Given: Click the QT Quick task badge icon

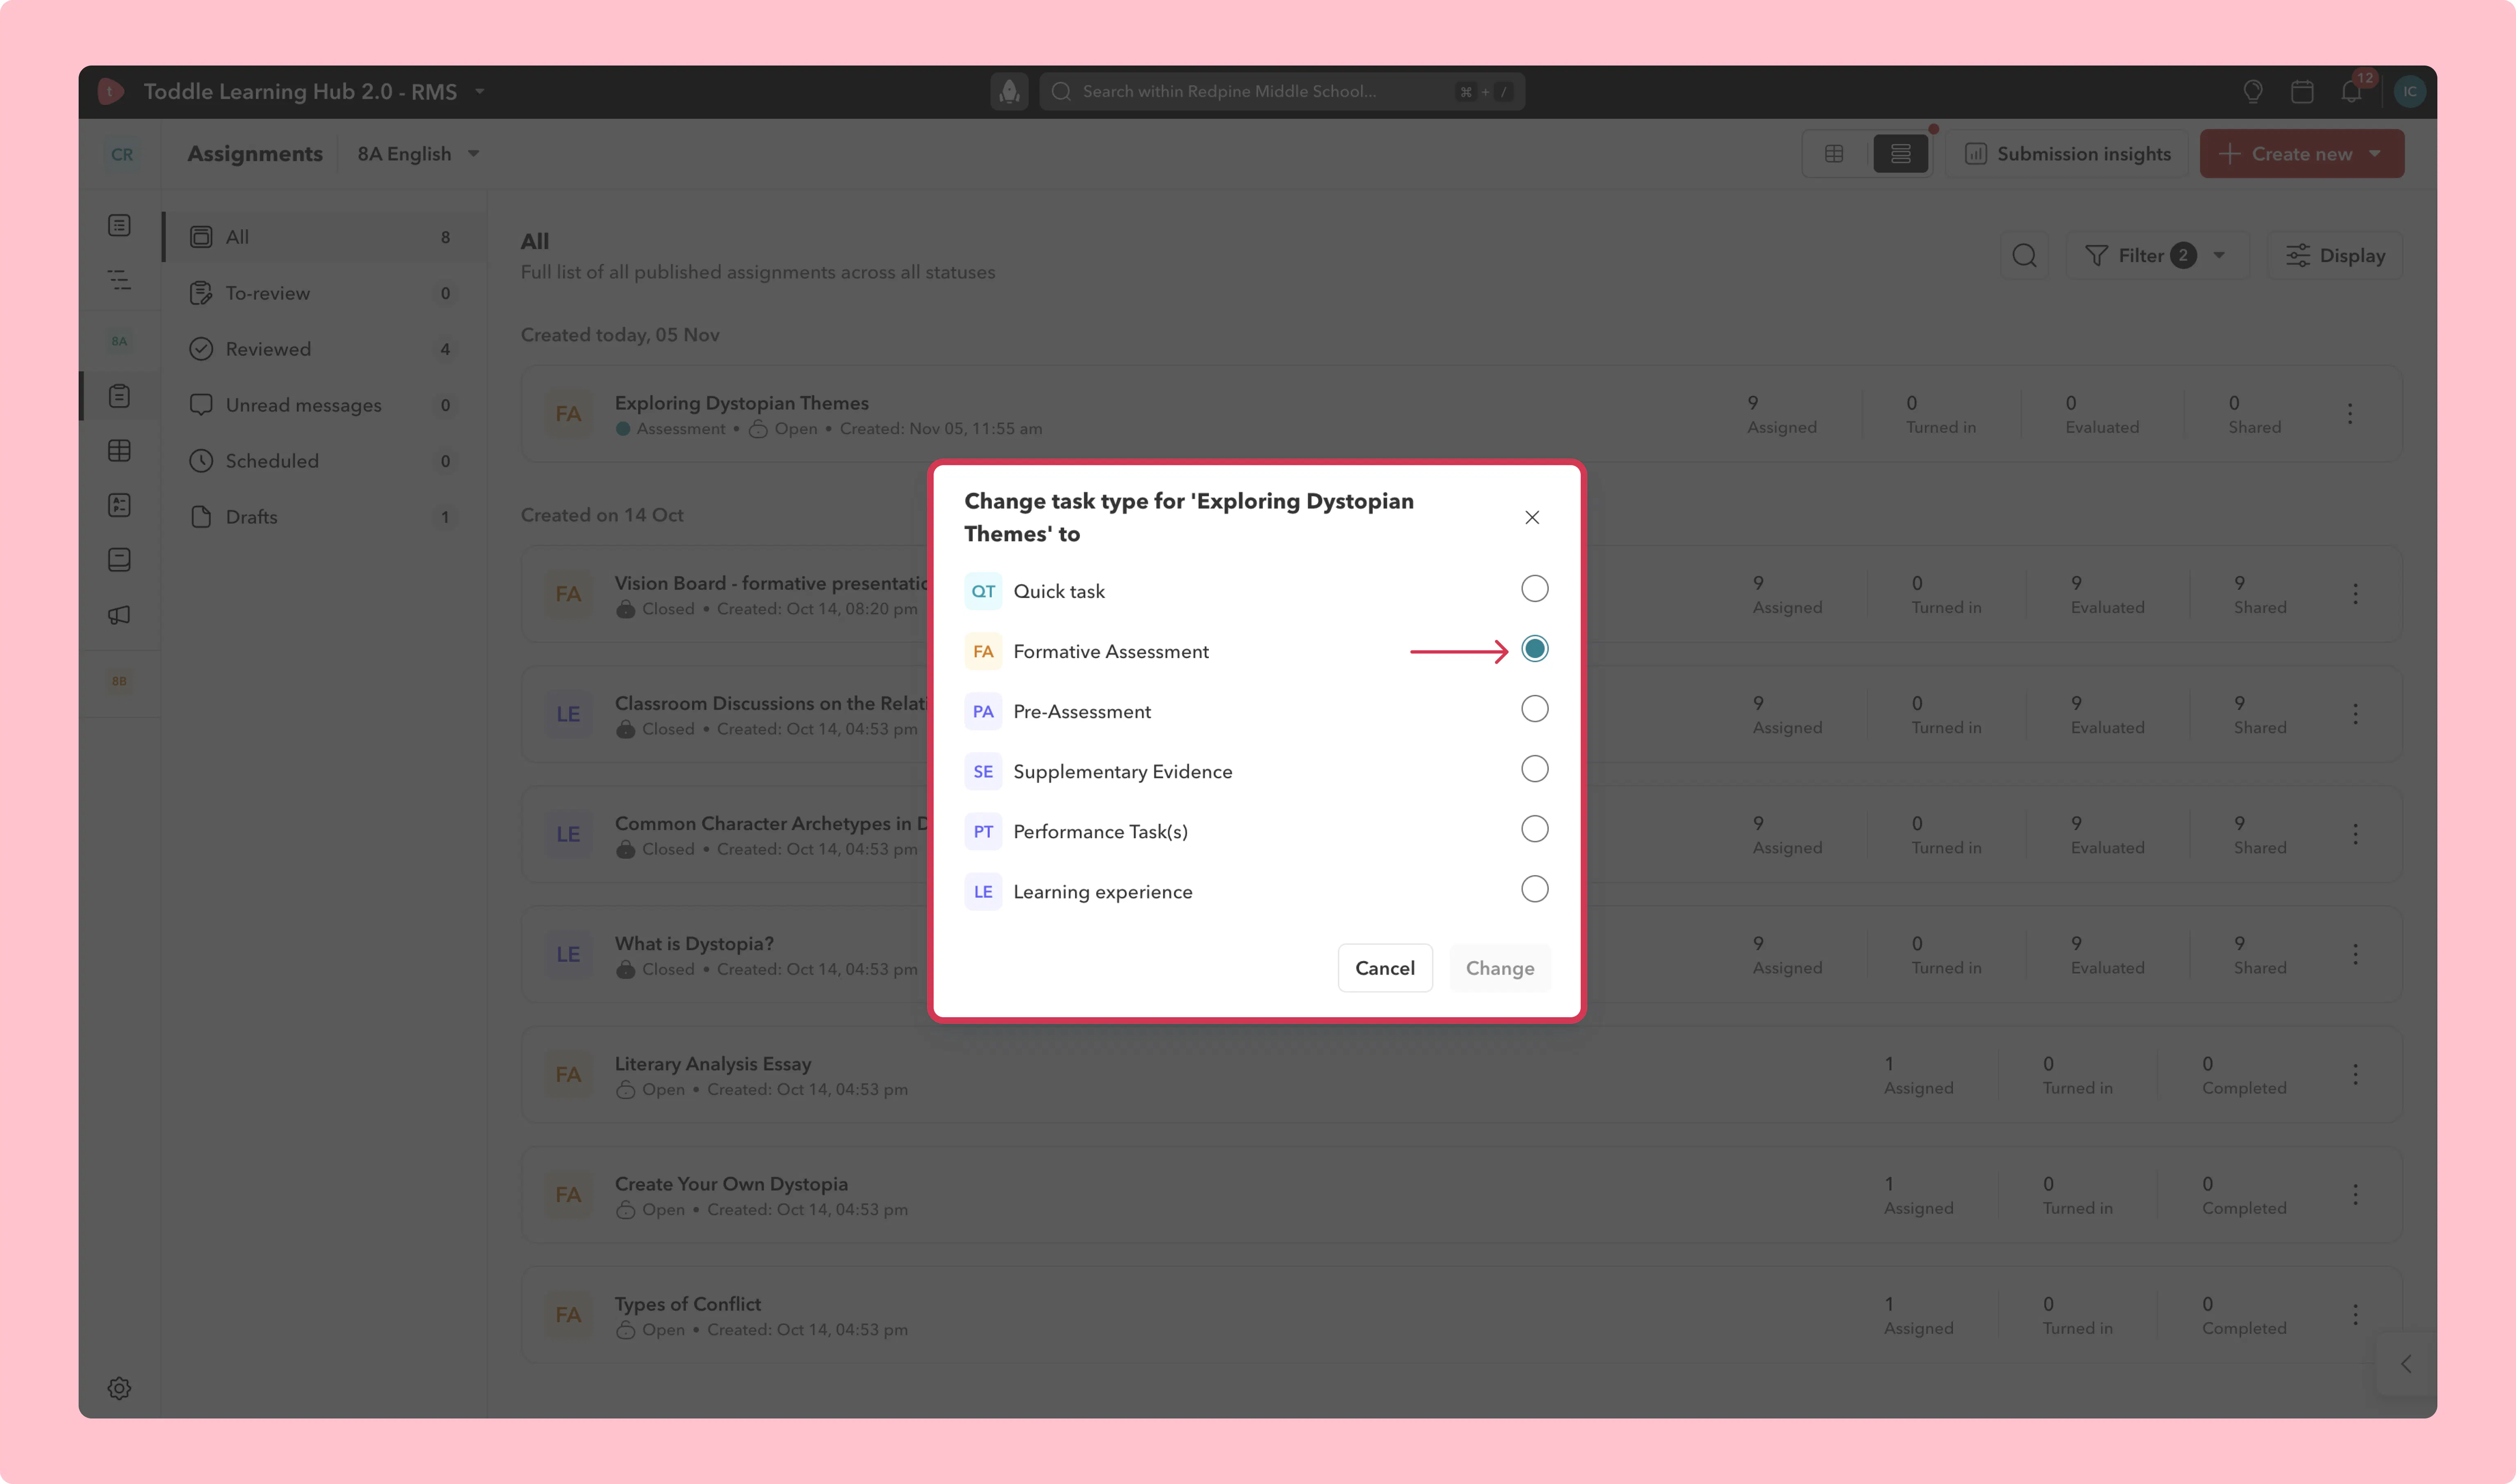Looking at the screenshot, I should (x=983, y=591).
